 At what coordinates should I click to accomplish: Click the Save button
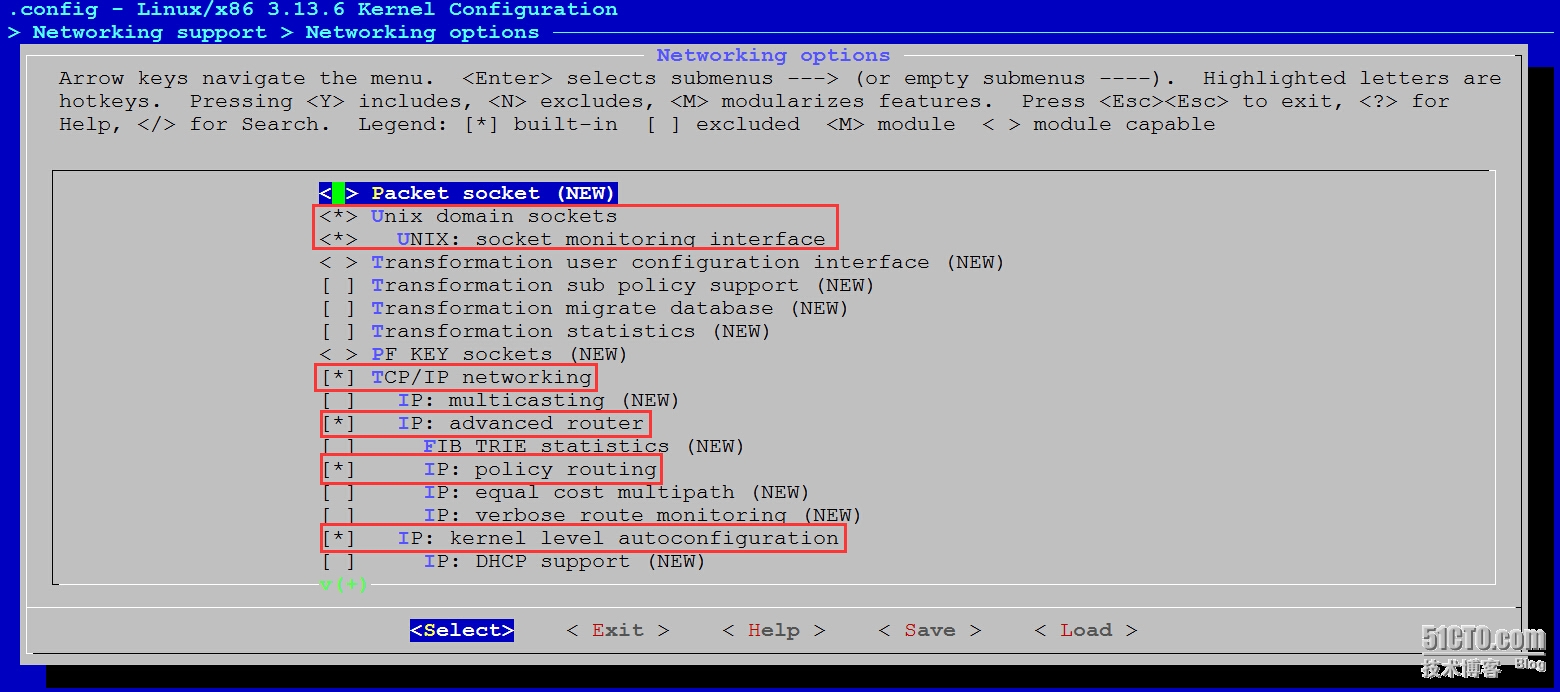click(929, 630)
